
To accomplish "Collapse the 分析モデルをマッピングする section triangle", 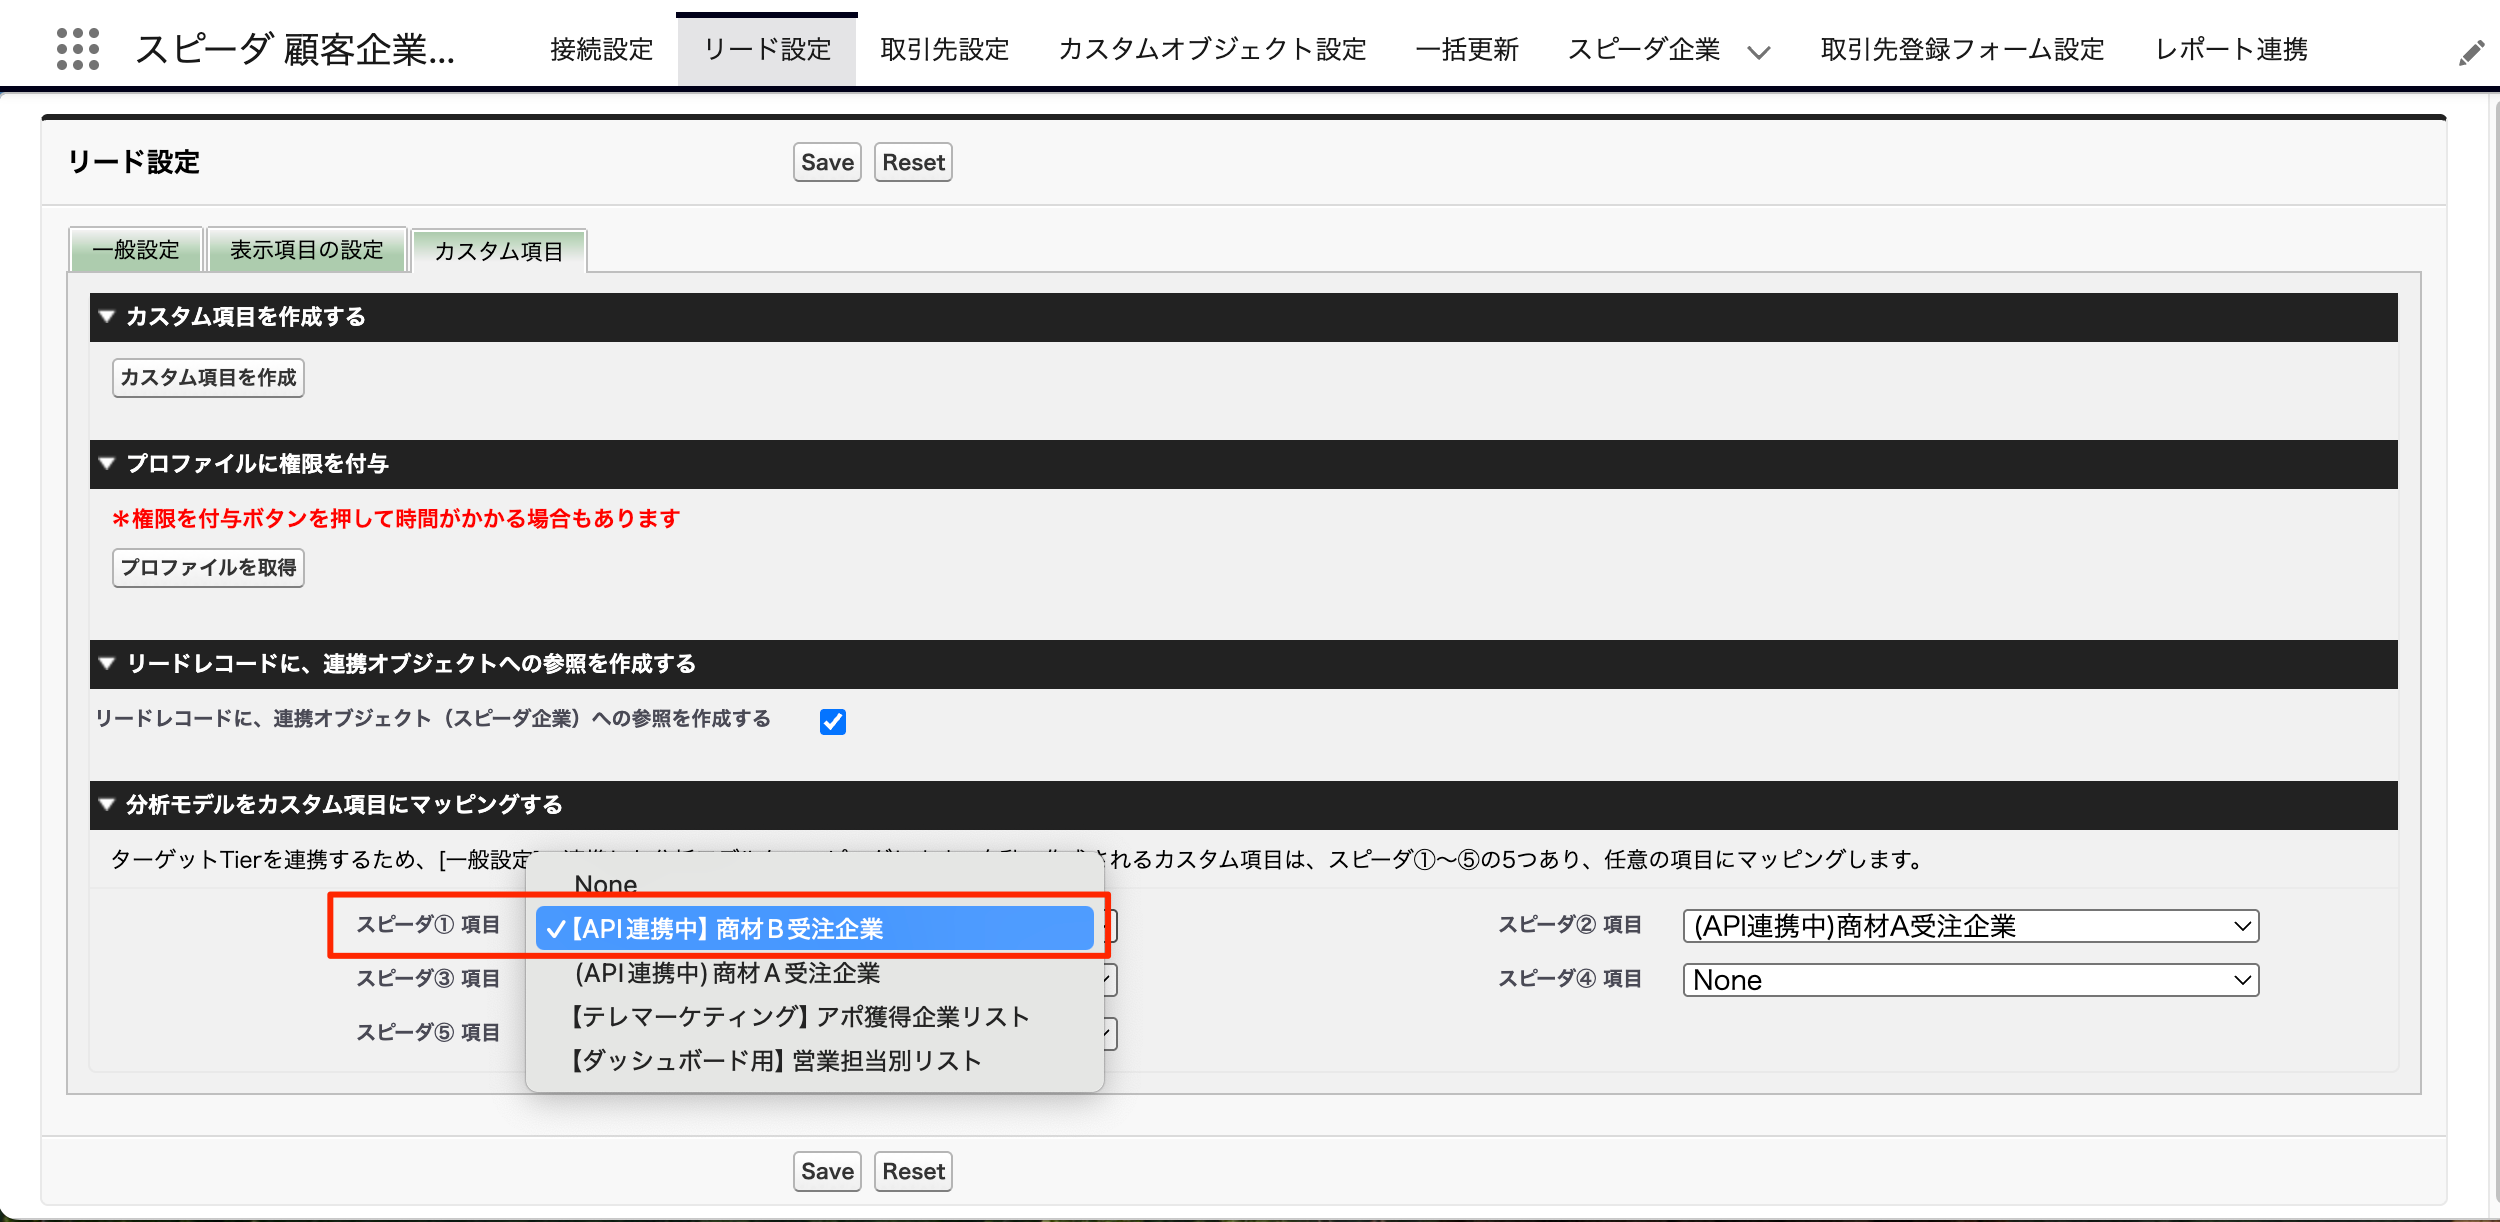I will click(107, 805).
